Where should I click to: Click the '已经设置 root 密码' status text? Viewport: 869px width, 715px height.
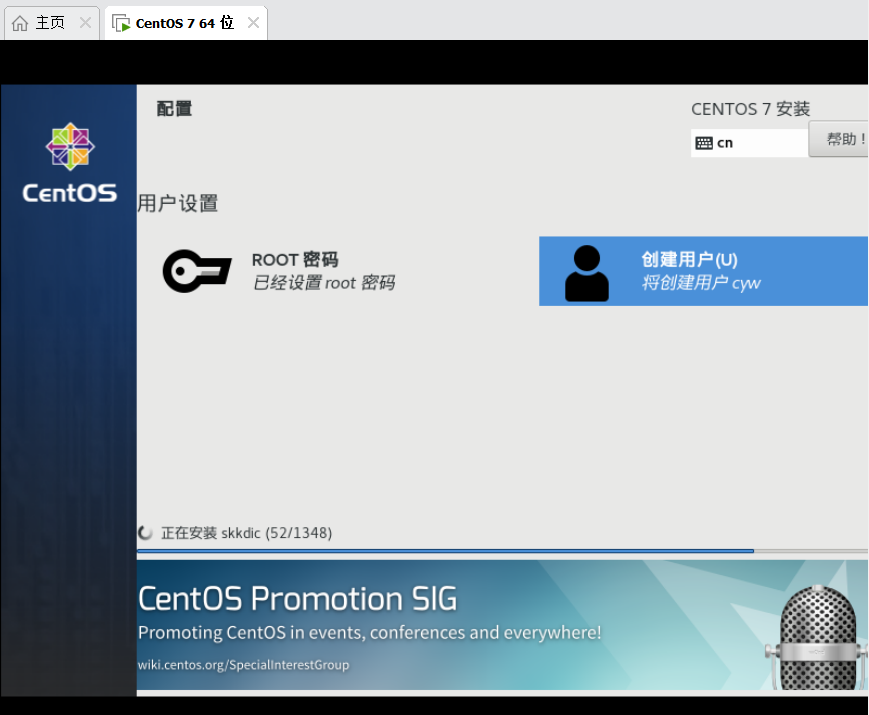(324, 283)
